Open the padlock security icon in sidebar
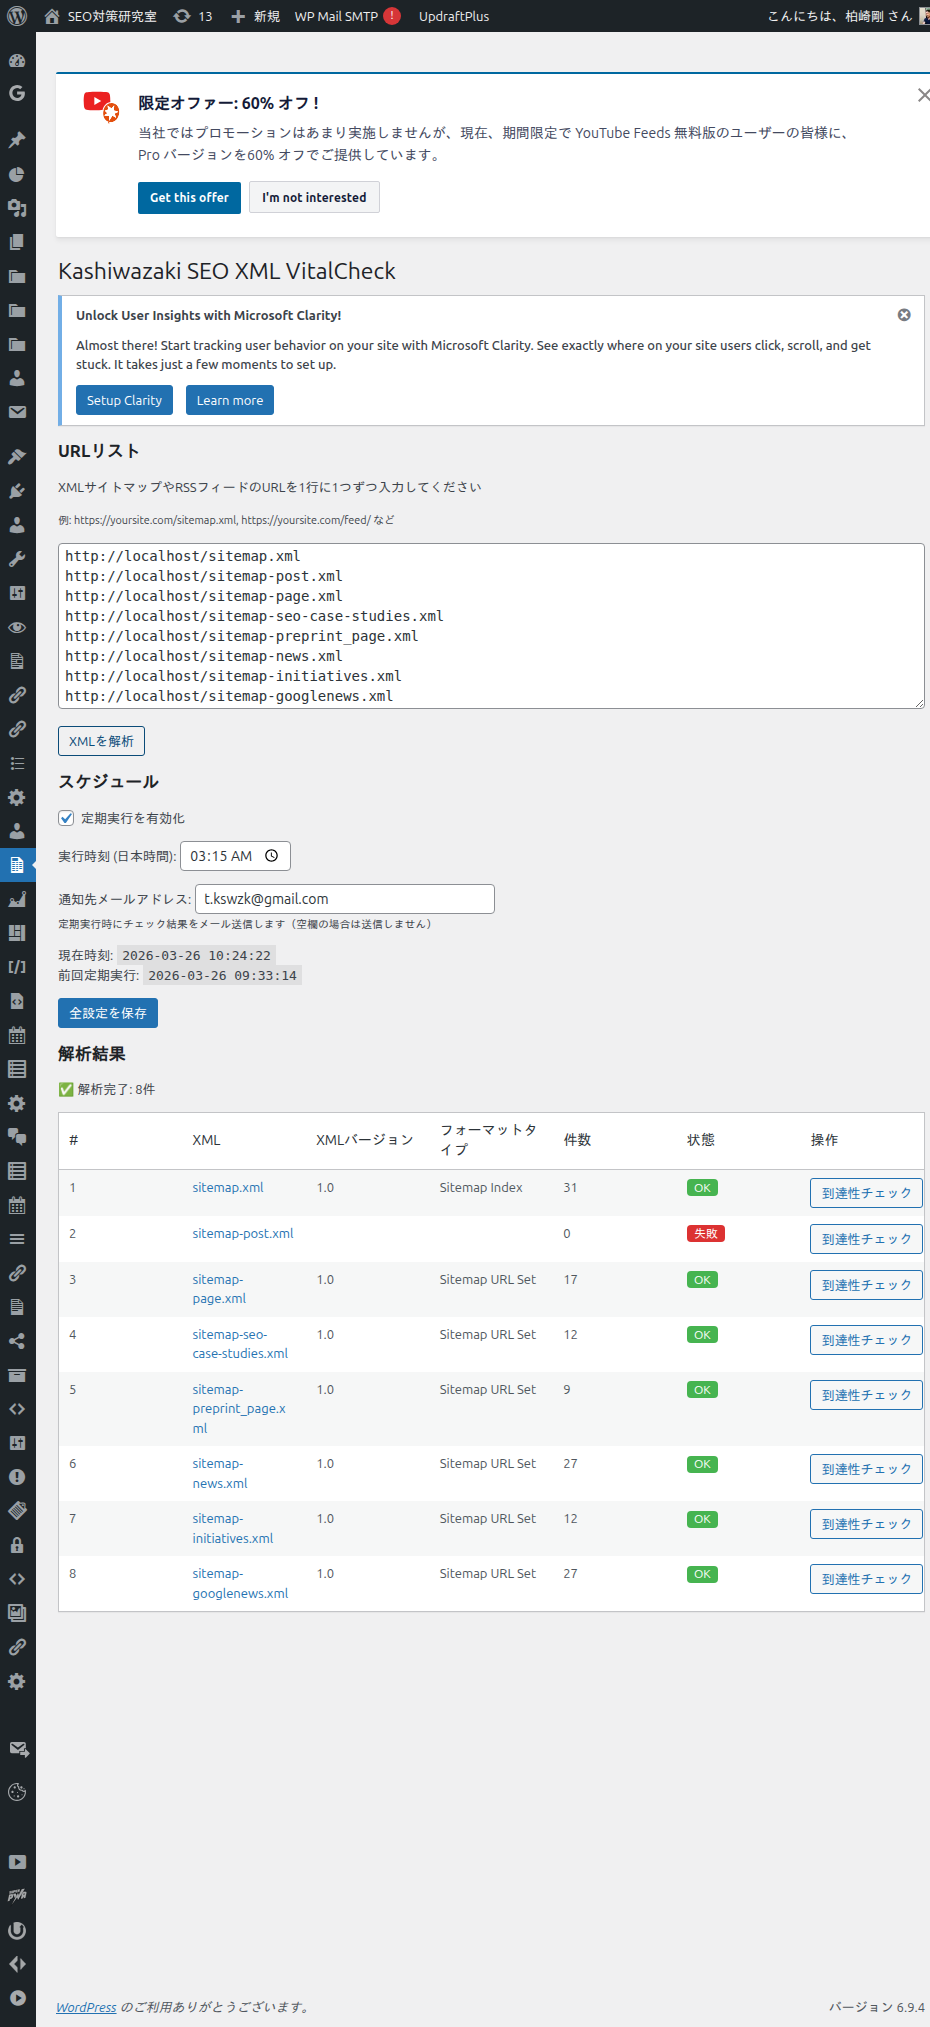 click(x=17, y=1545)
